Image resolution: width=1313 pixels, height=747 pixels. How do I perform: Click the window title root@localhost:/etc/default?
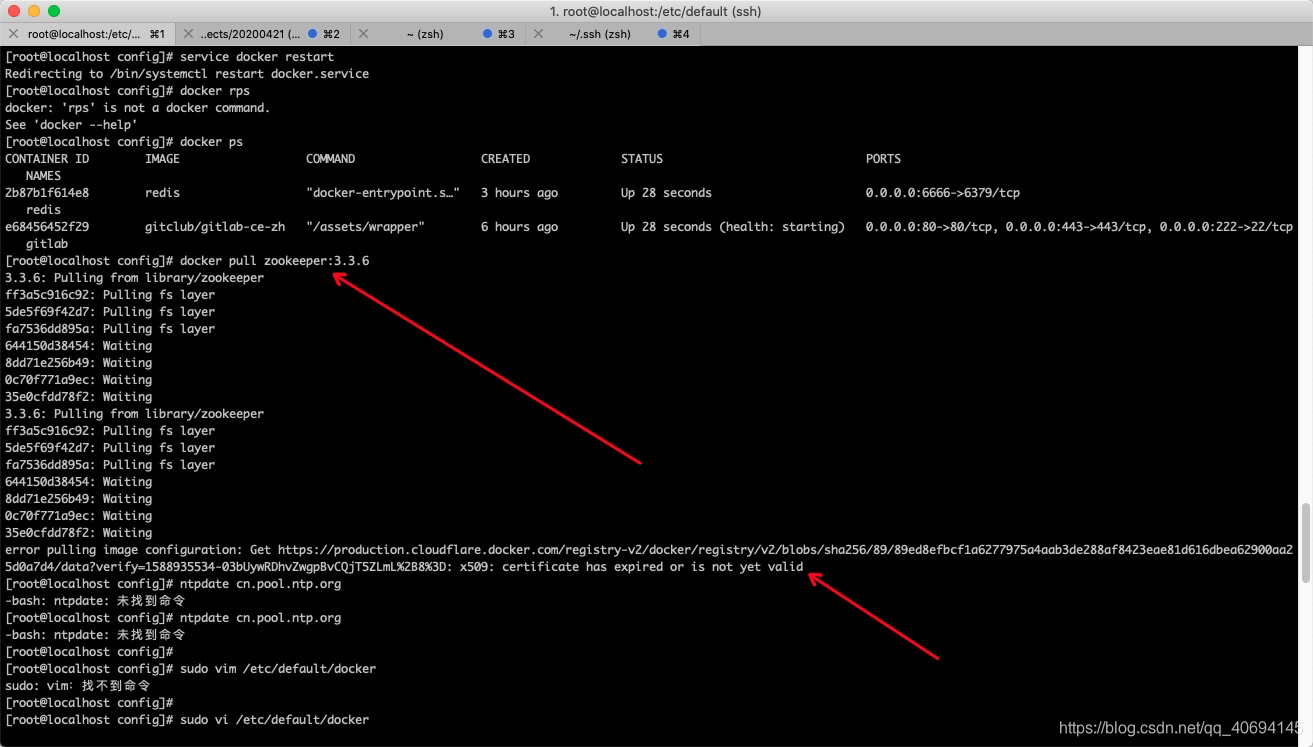tap(656, 11)
